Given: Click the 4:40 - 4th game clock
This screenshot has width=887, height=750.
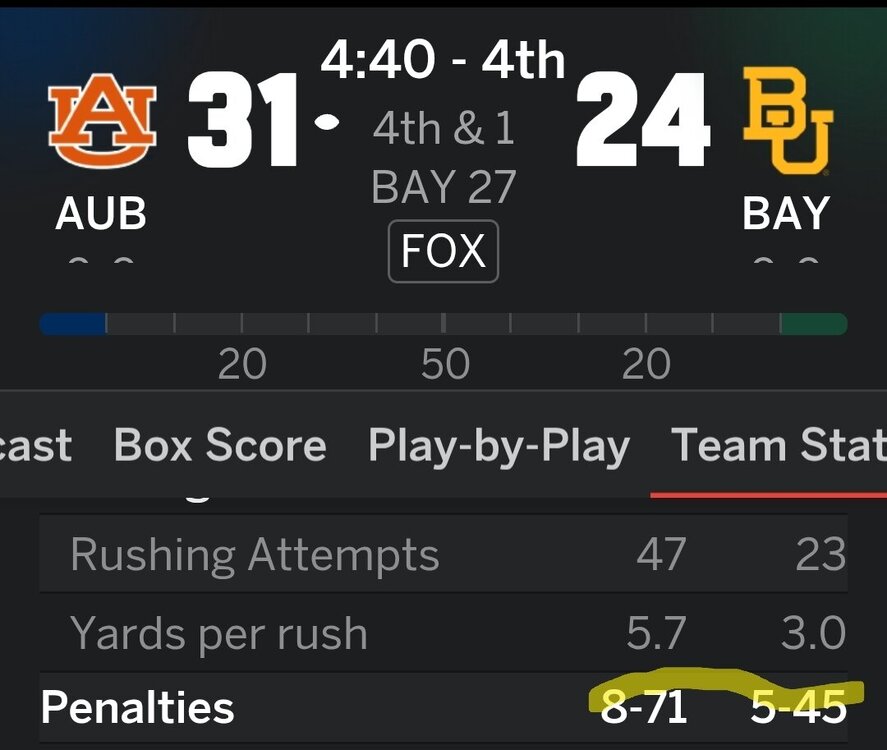Looking at the screenshot, I should tap(443, 62).
